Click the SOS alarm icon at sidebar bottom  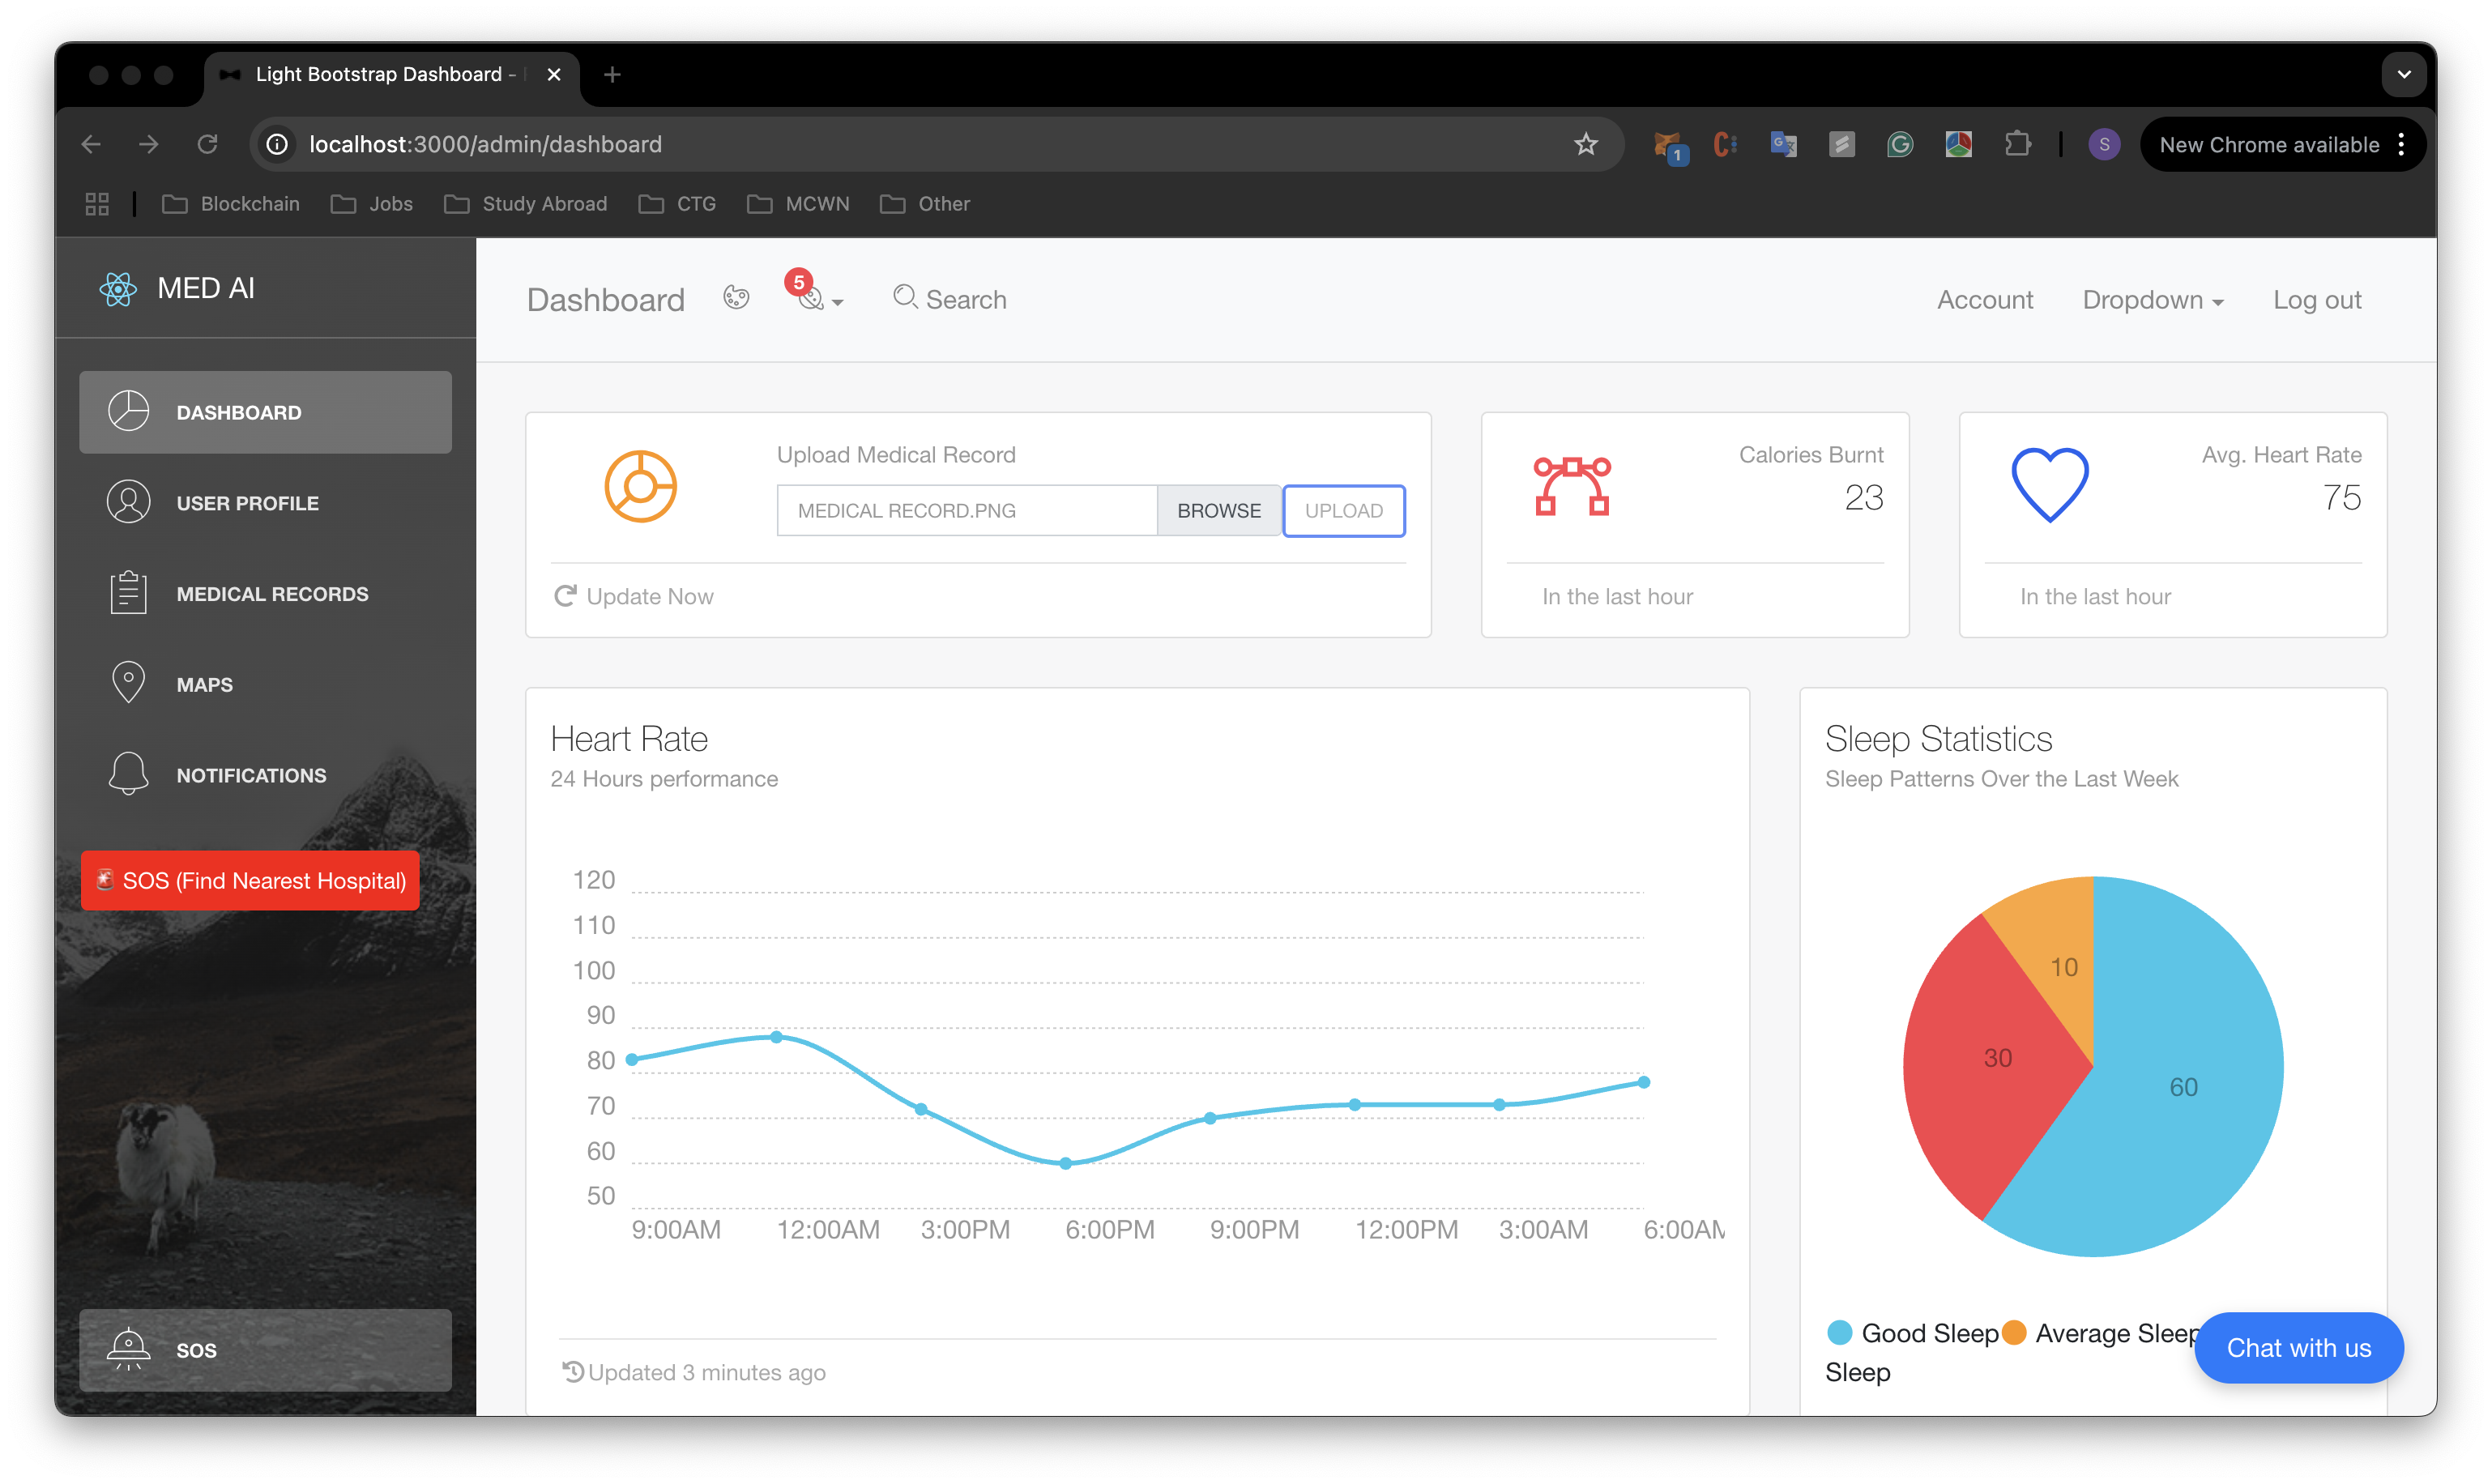tap(128, 1348)
